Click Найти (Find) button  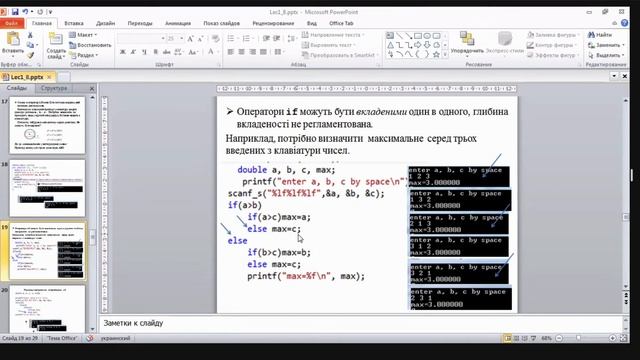coord(600,35)
